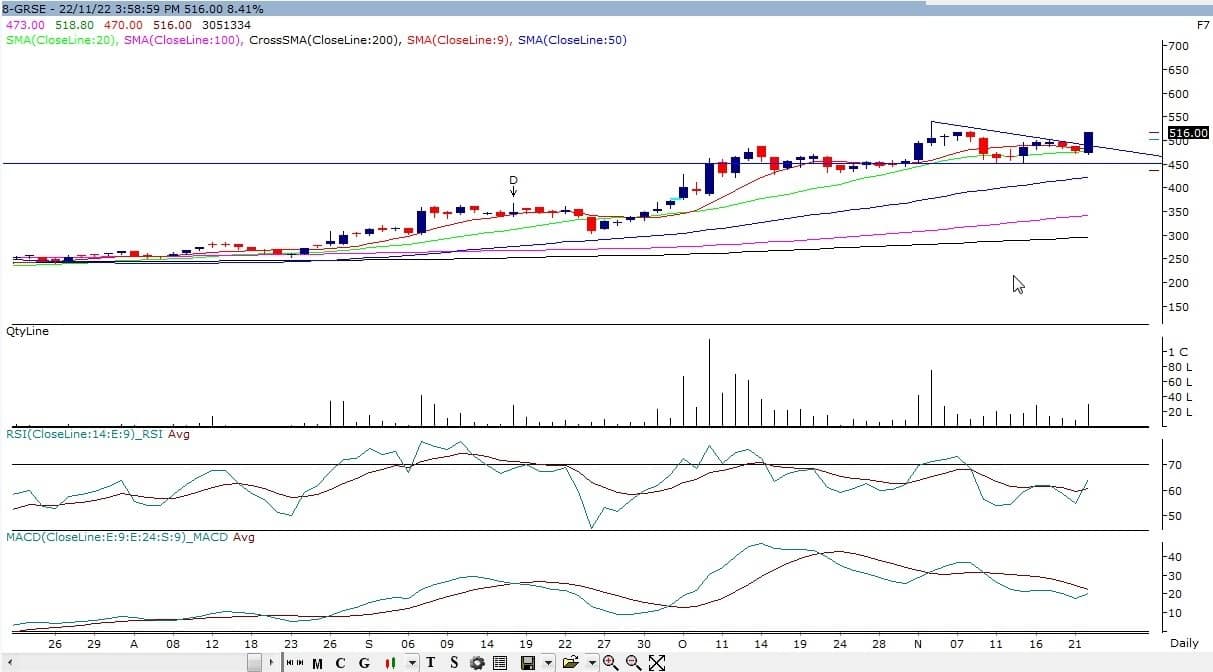Screen dimensions: 1213x672
Task: Zoom in with the plus magnifier
Action: (610, 662)
